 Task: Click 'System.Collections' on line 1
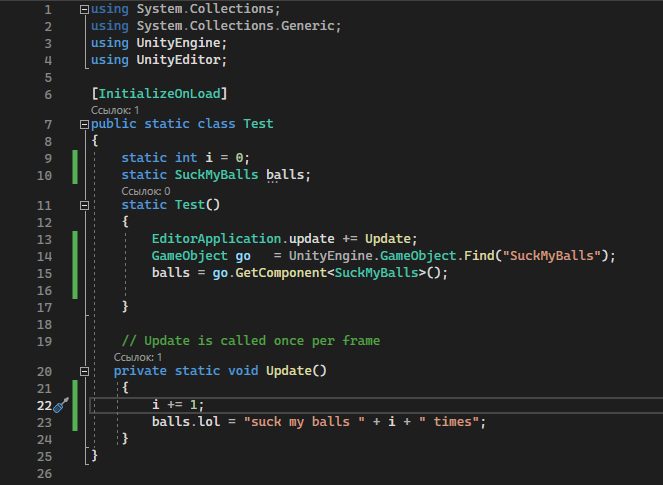(x=205, y=9)
